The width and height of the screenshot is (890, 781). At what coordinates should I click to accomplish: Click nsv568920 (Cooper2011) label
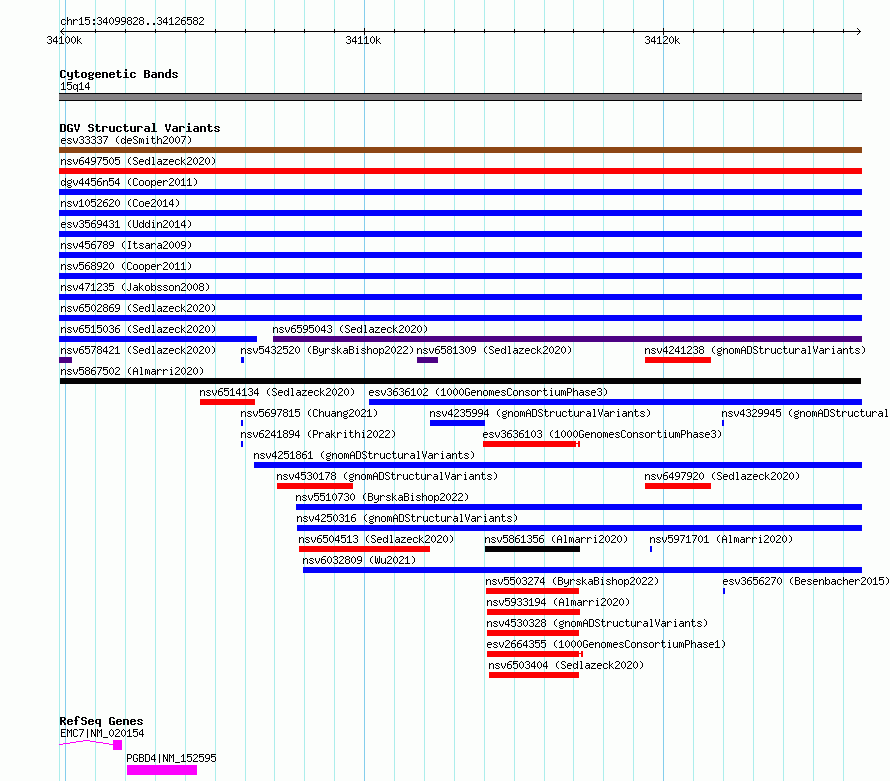126,266
